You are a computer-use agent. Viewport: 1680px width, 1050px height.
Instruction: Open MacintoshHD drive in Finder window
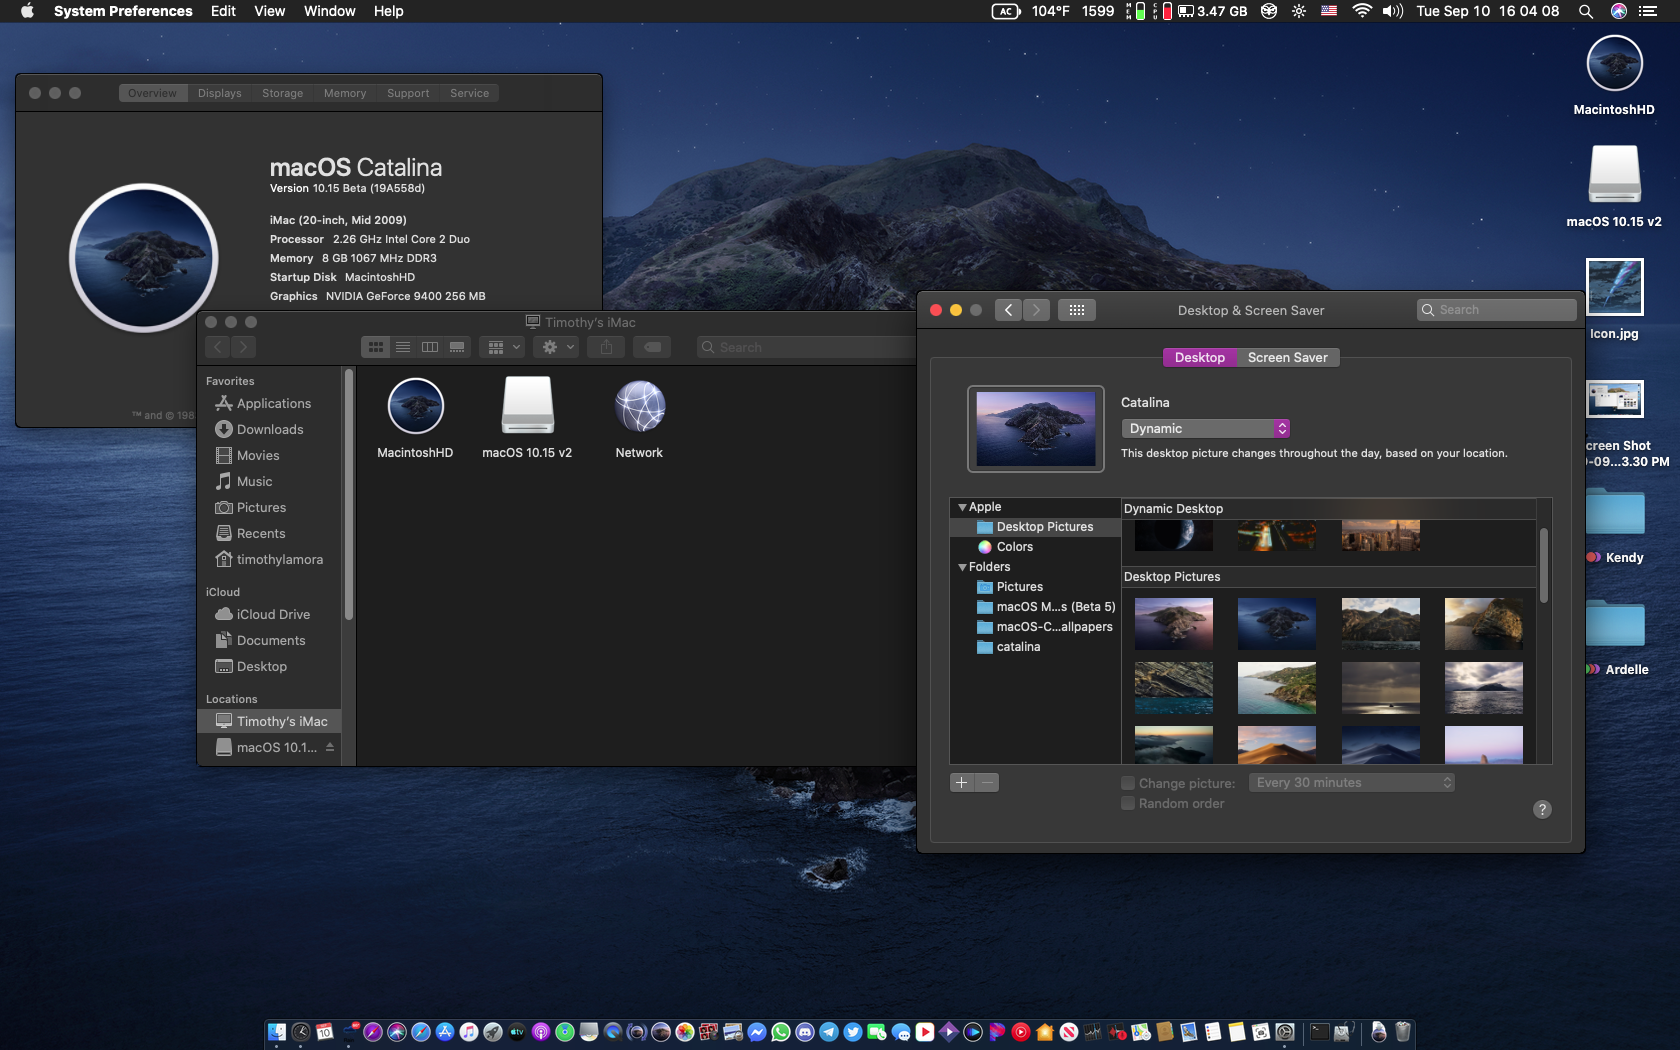[x=415, y=407]
